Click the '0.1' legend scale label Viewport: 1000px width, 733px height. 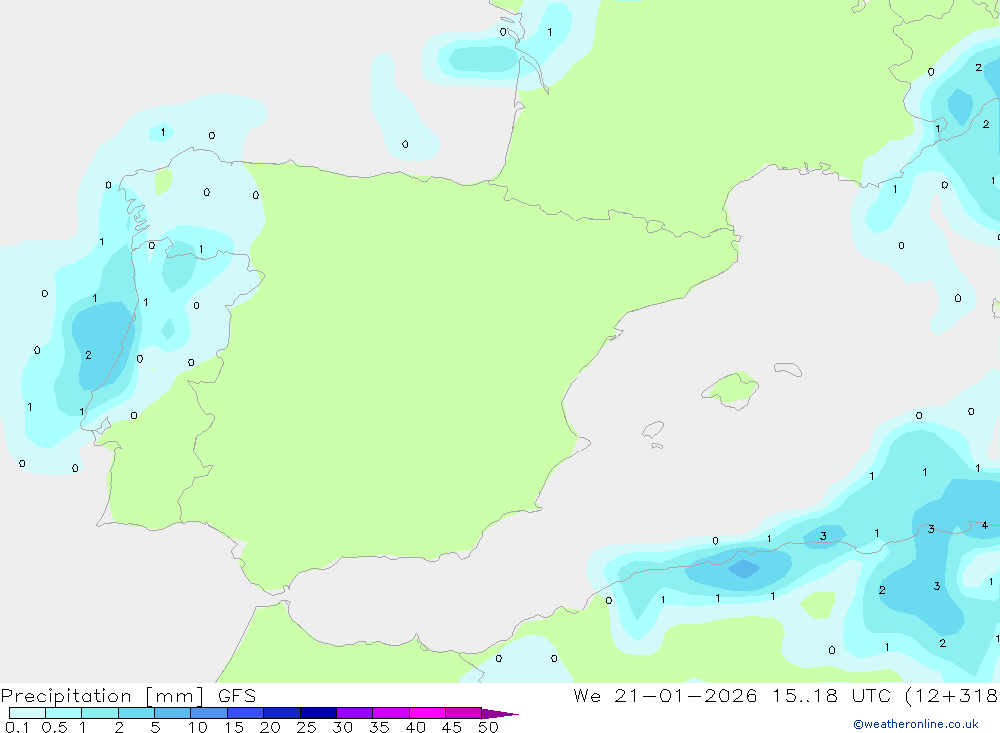pos(17,727)
